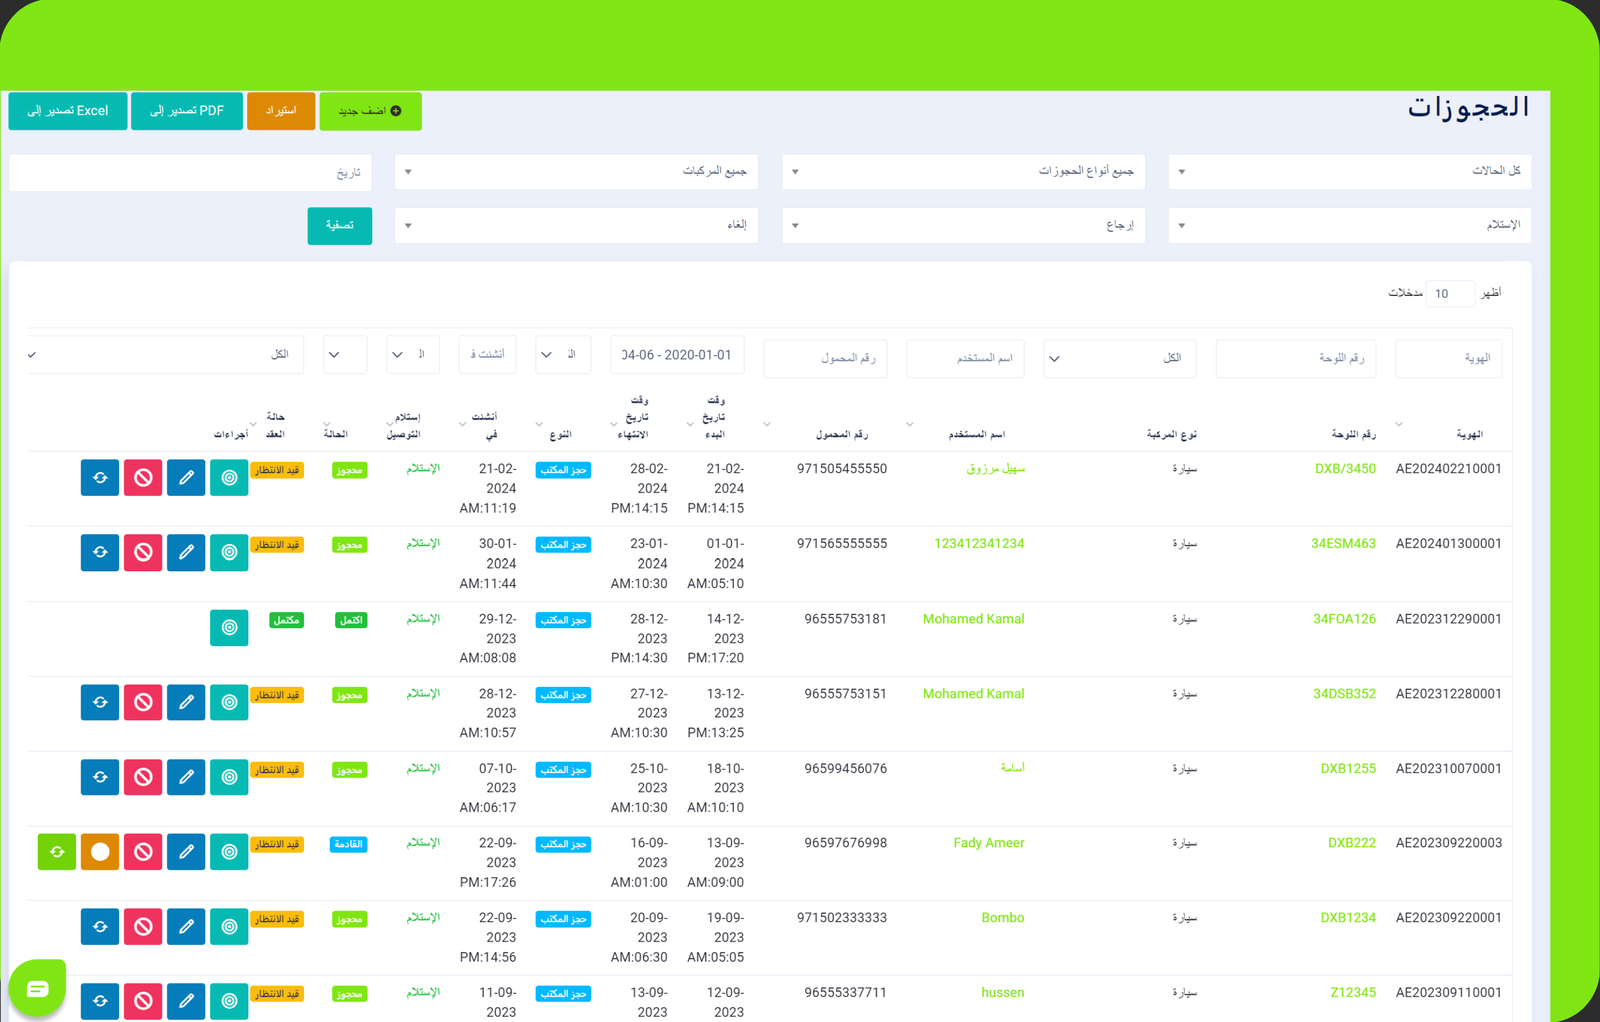Click blue refresh icon for booking AE202312280001

click(x=100, y=702)
